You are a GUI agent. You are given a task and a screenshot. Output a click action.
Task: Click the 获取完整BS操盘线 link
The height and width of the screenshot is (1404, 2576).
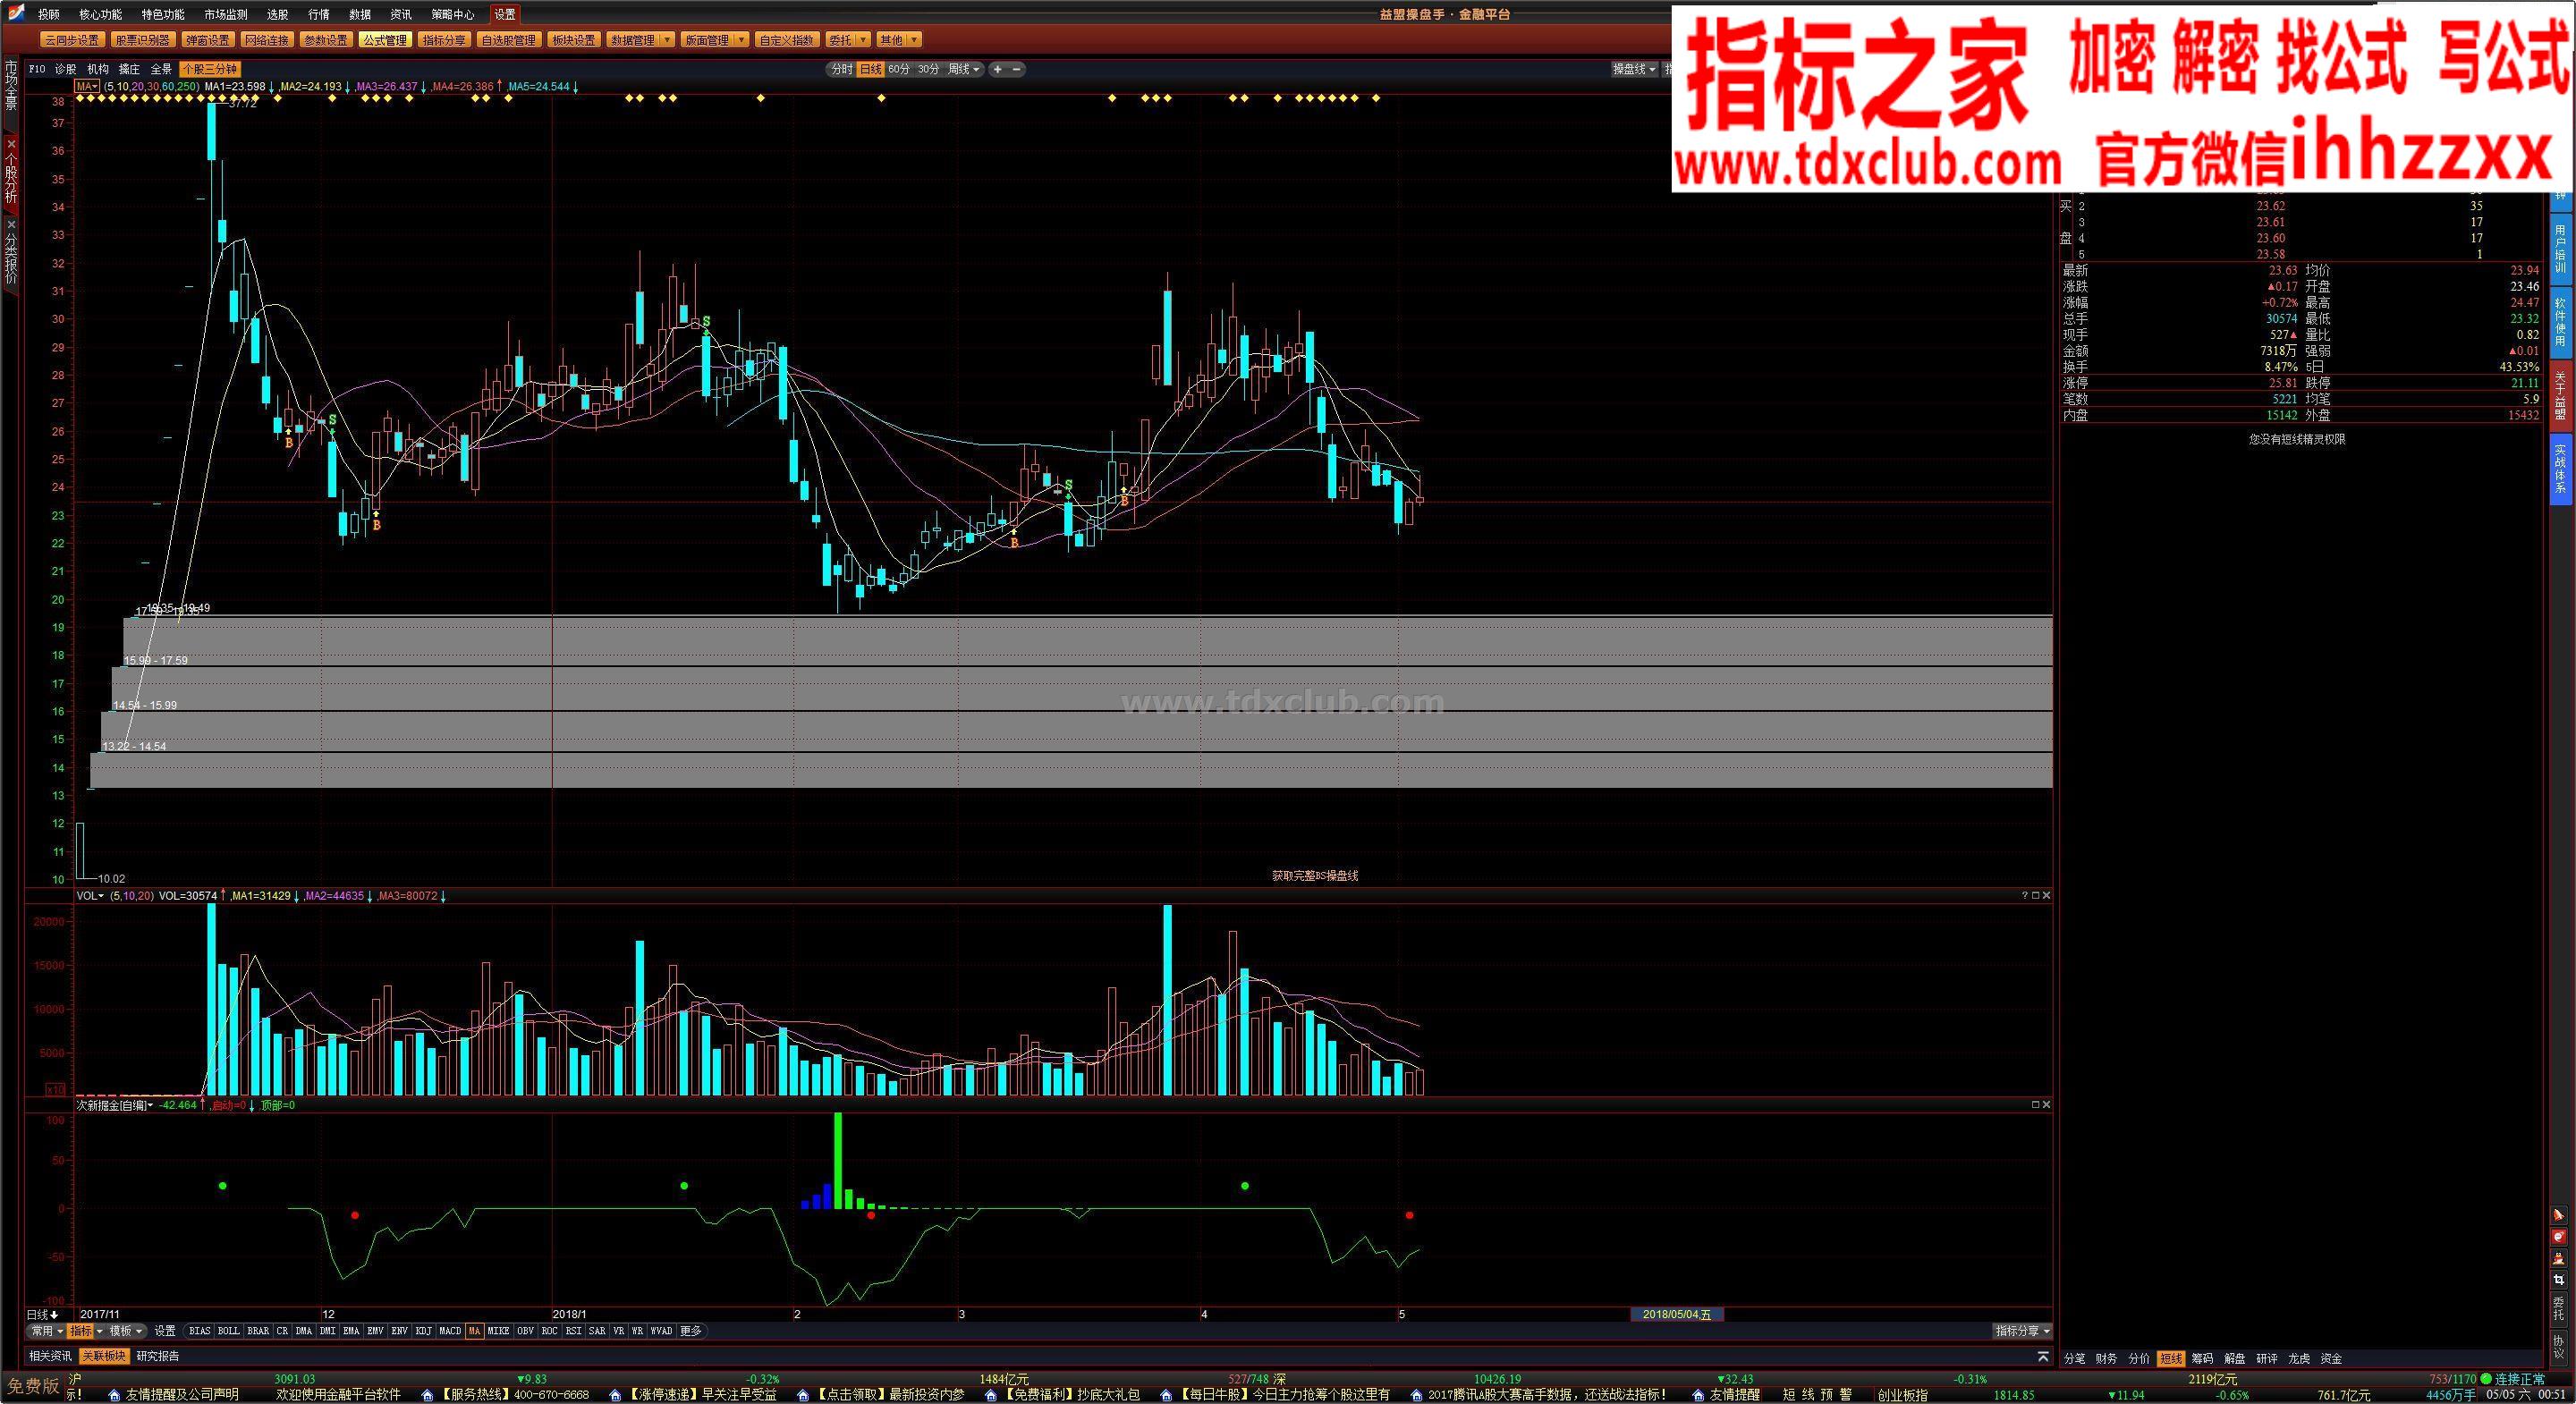(x=1315, y=875)
